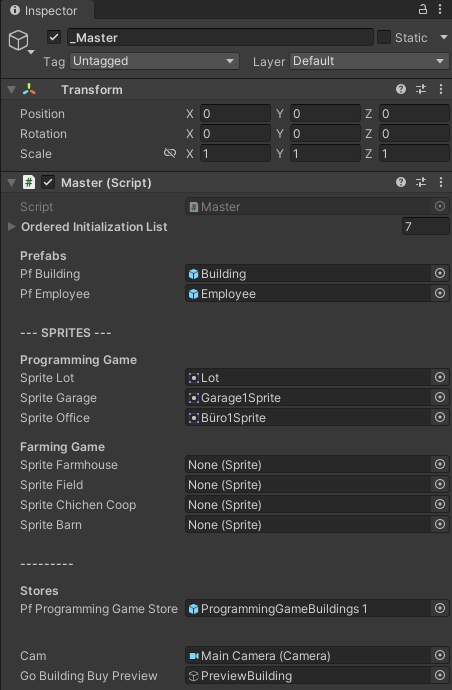This screenshot has height=690, width=452.
Task: Open Transform preset settings icon
Action: 421,89
